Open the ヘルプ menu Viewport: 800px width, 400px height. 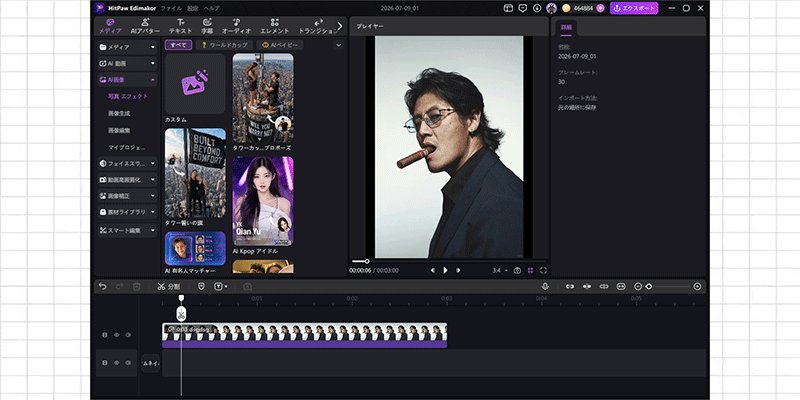[x=211, y=8]
